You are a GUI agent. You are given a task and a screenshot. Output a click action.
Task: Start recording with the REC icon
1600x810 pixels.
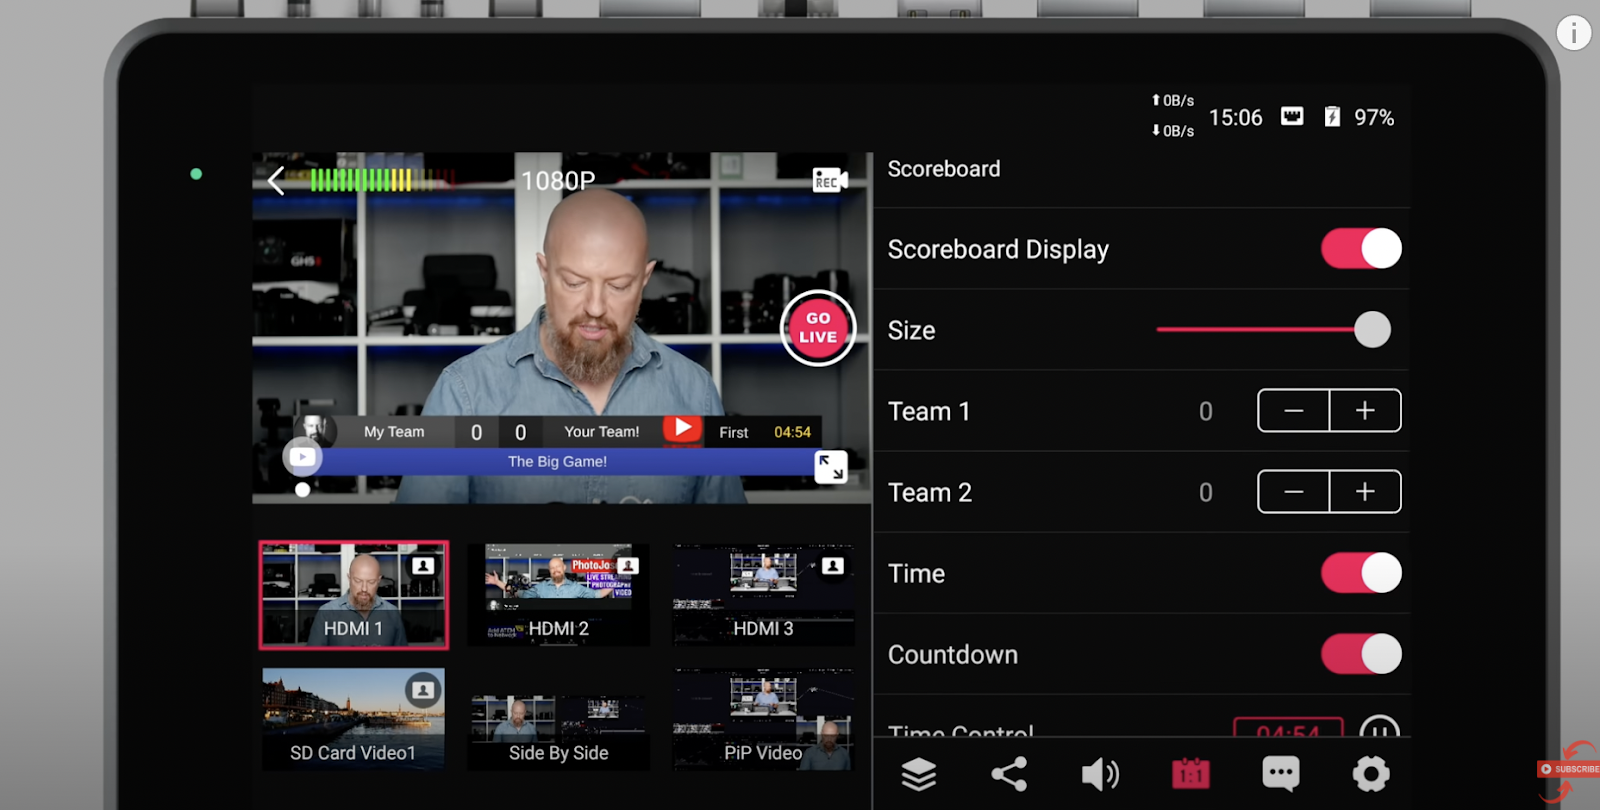tap(829, 181)
